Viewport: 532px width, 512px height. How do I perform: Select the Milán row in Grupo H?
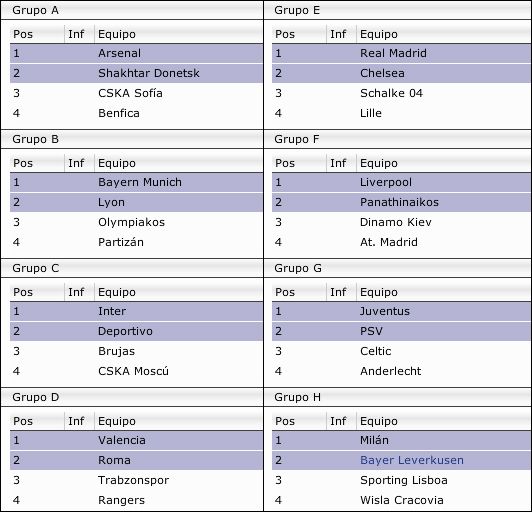click(401, 440)
